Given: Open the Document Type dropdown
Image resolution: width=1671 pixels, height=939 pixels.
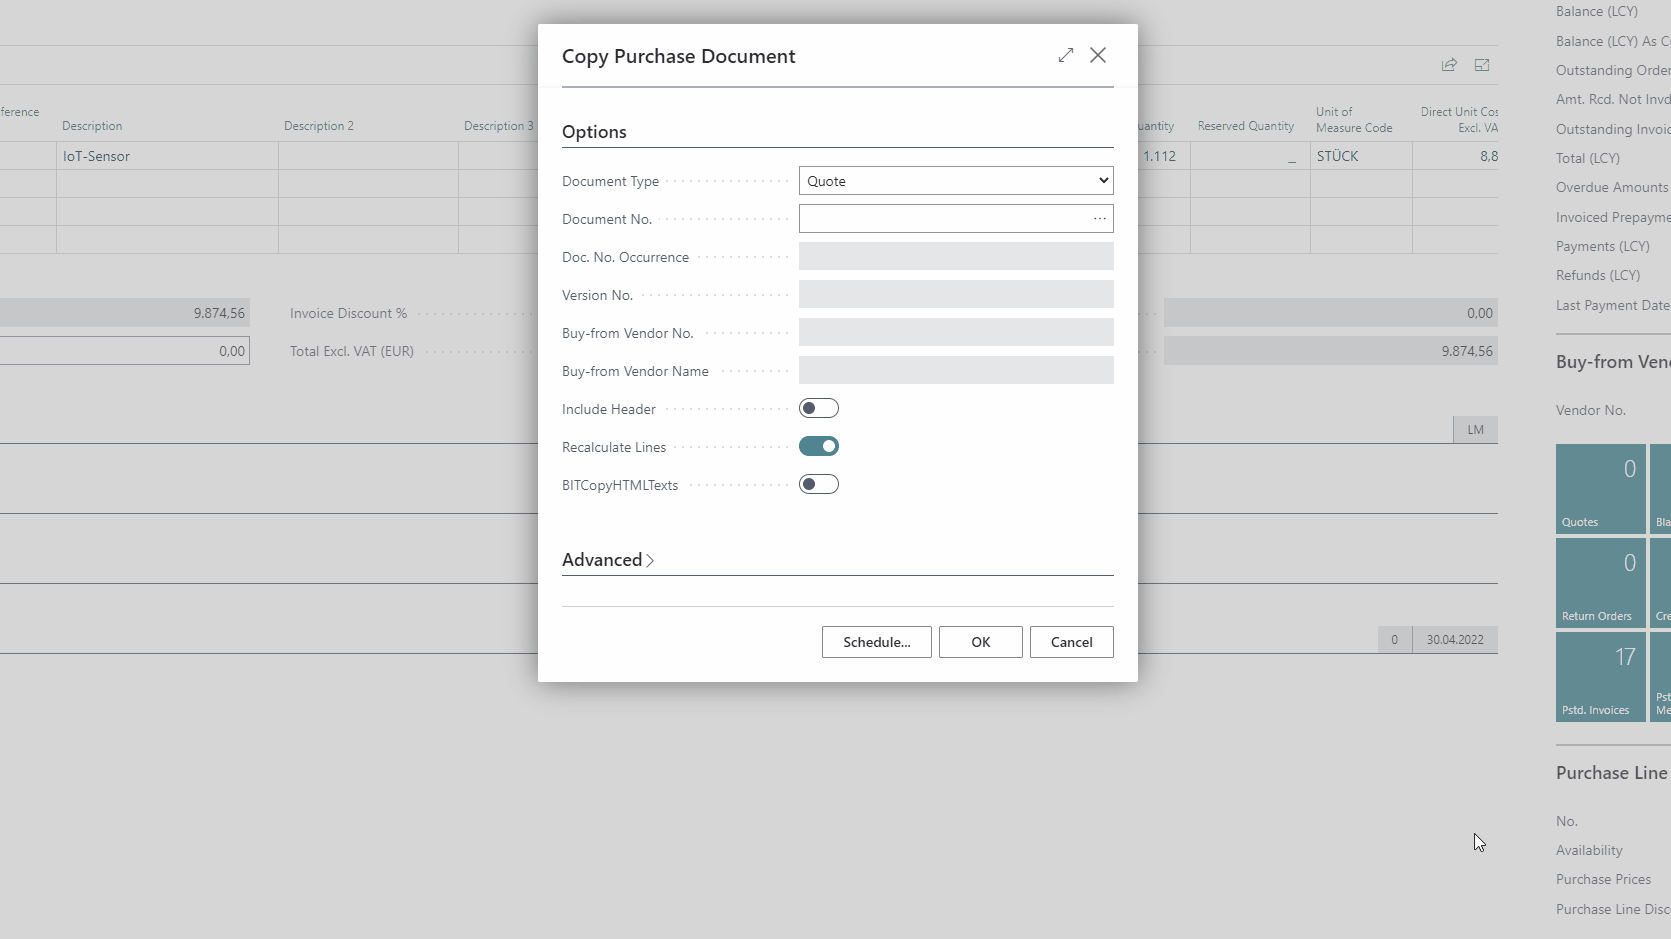Looking at the screenshot, I should tap(955, 181).
